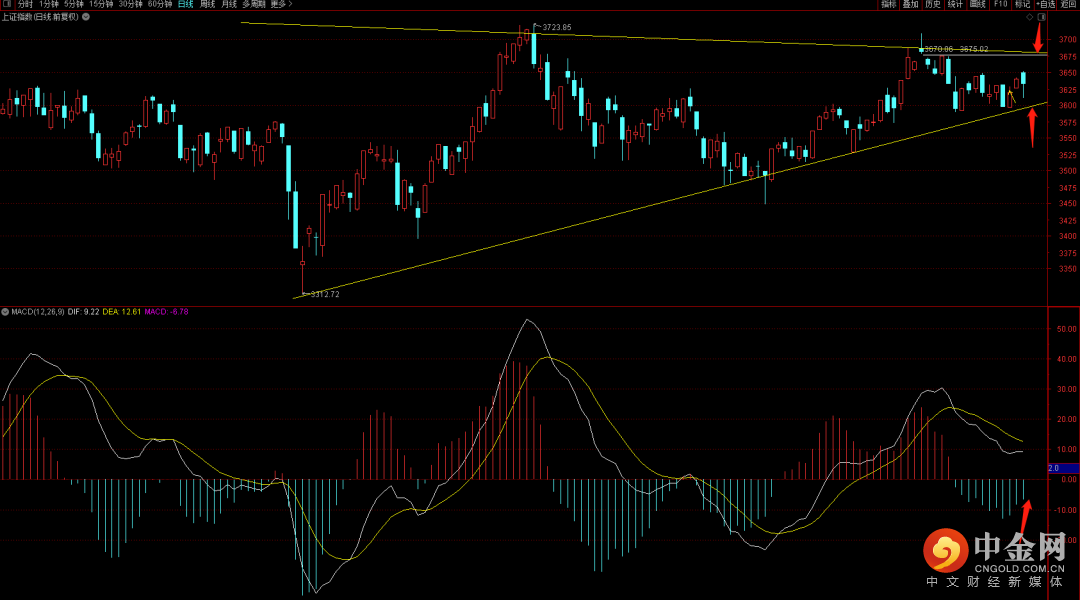1080x600 pixels.
Task: Open the 多周期 multi-period view
Action: point(254,5)
